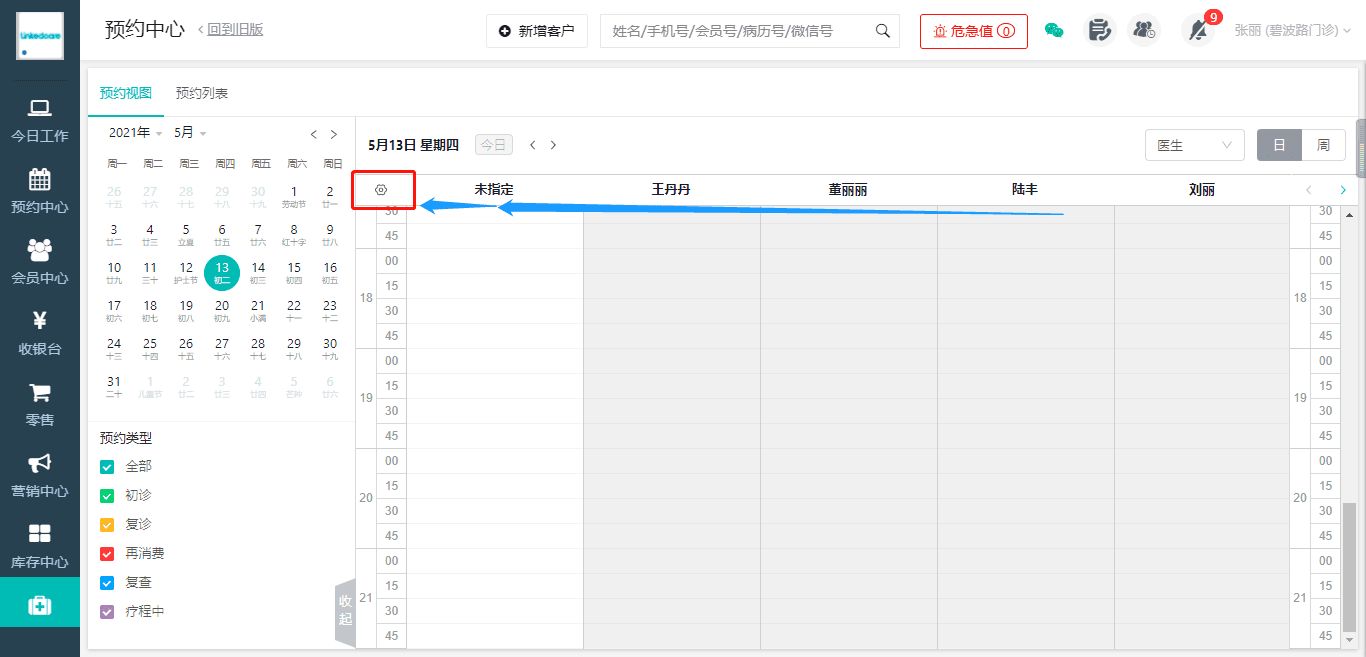
Task: Open the 5月 month selector
Action: (190, 133)
